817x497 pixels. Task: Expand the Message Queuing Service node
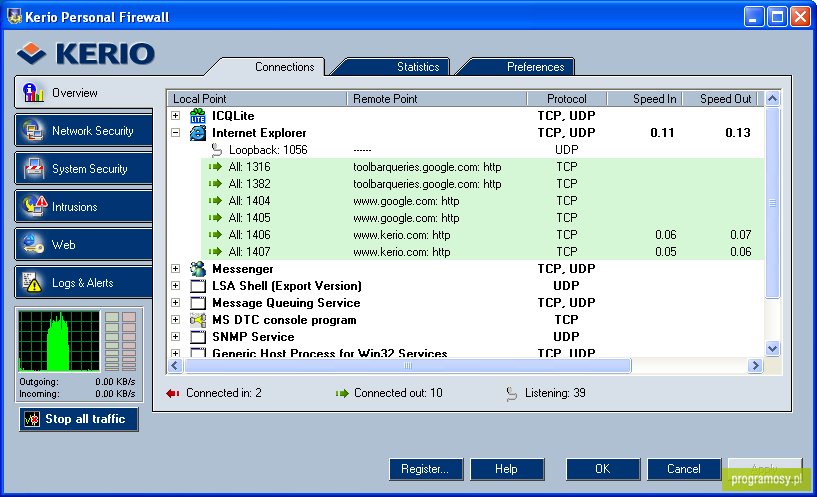(176, 303)
